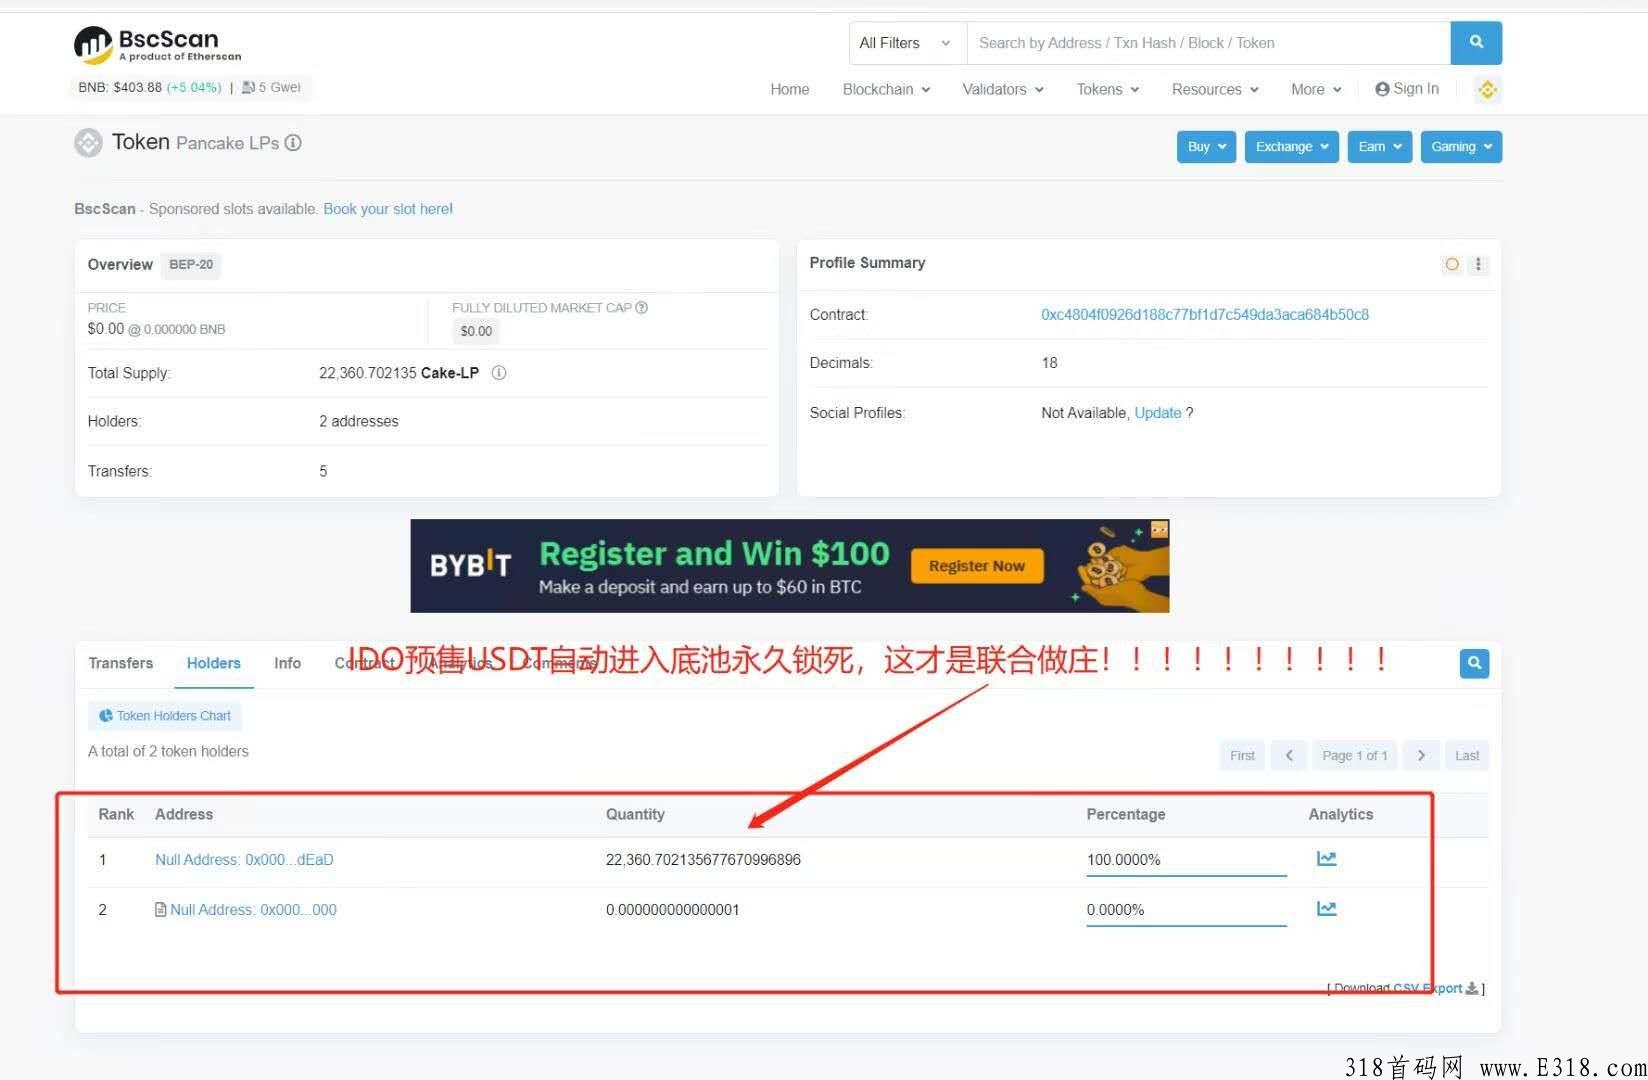
Task: Expand the More menu
Action: [1316, 89]
